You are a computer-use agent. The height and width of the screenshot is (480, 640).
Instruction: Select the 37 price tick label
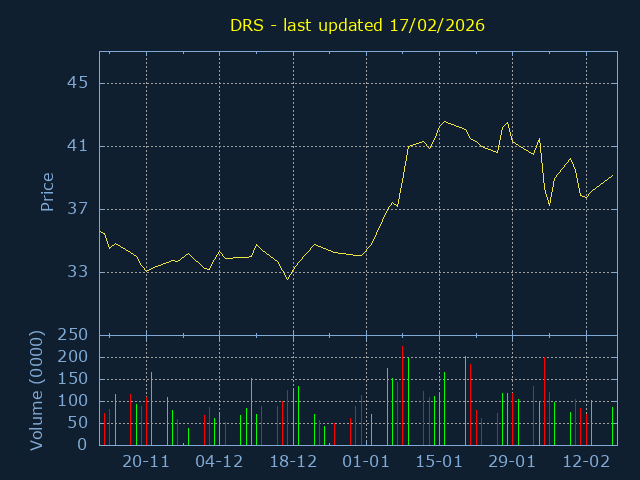coord(77,209)
